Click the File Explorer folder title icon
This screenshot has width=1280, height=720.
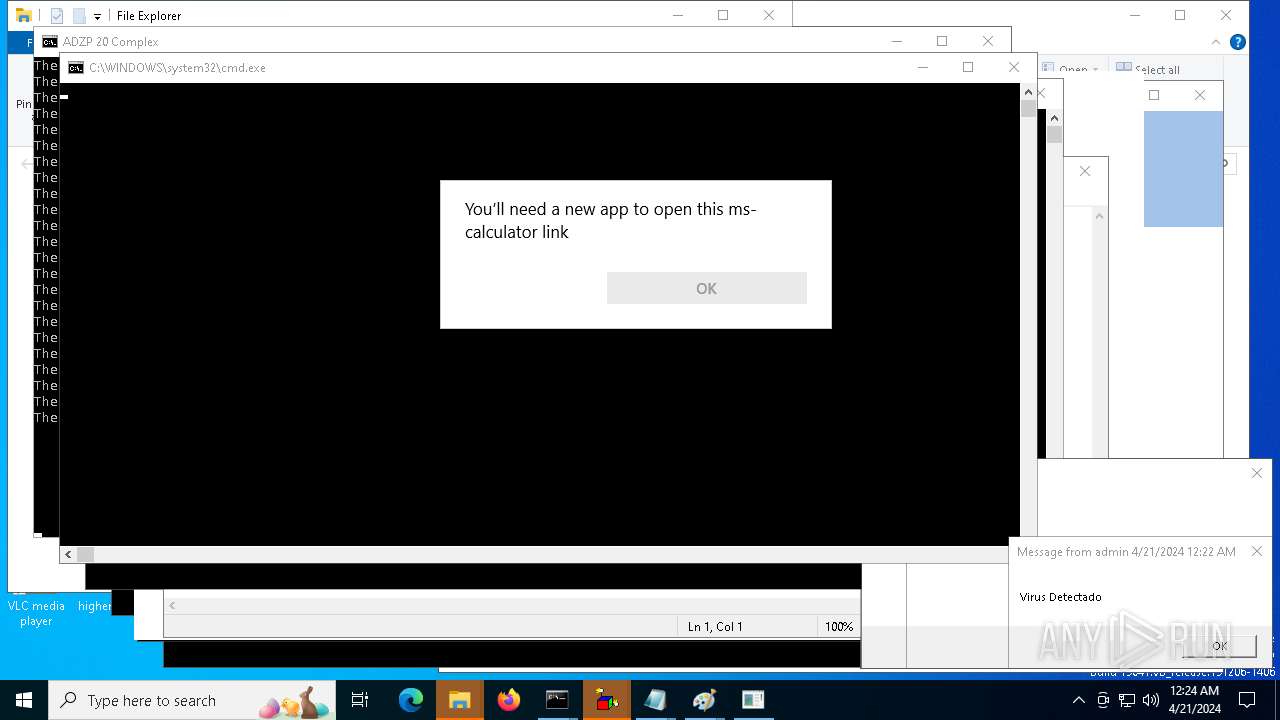(24, 15)
